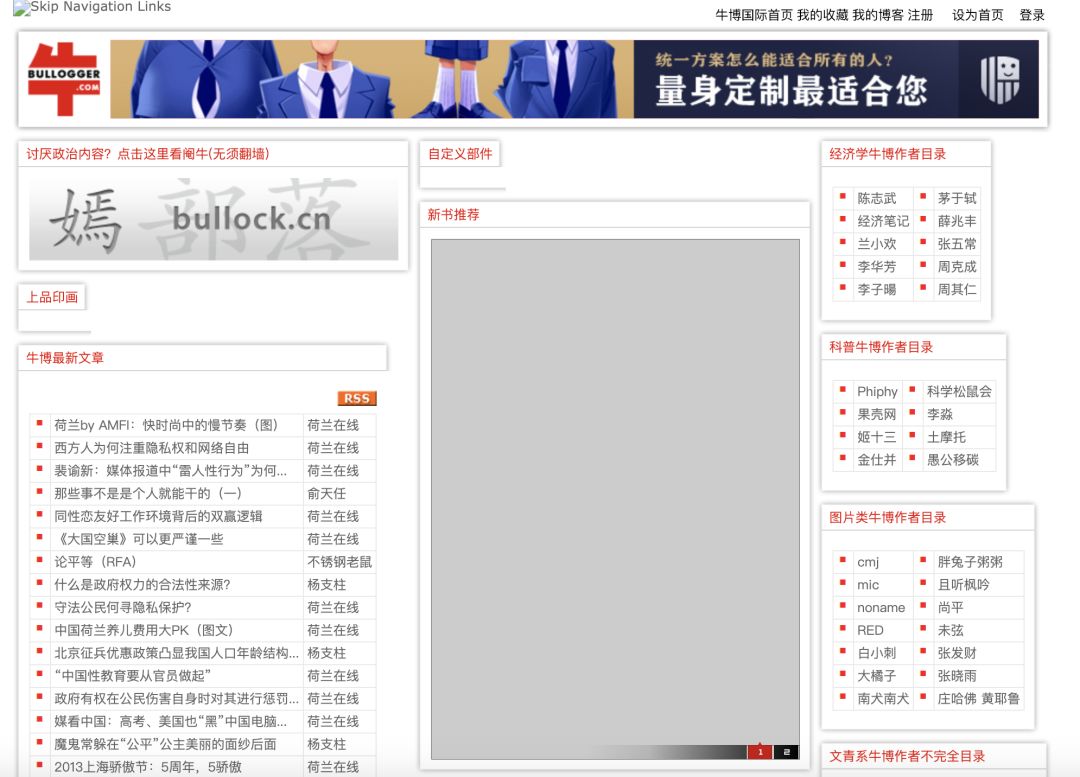Screen dimensions: 1080x777
Task: Click the 登录 login link
Action: 1032,15
